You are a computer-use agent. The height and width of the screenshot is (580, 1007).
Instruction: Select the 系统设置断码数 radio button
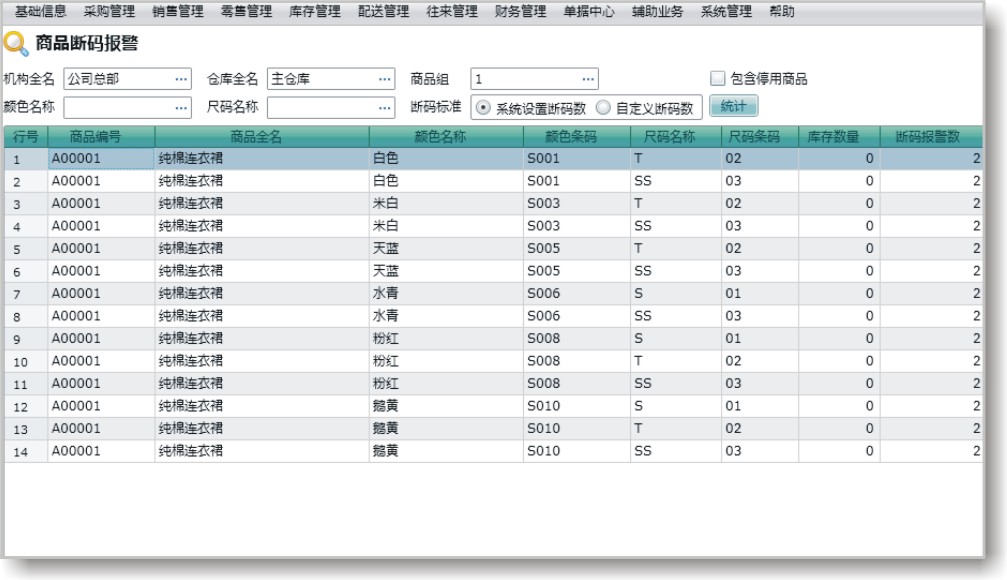[483, 107]
